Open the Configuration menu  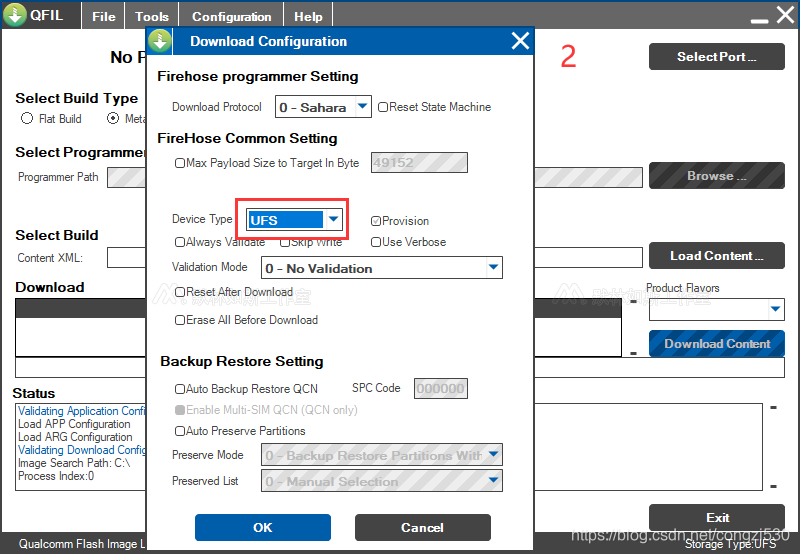point(232,17)
